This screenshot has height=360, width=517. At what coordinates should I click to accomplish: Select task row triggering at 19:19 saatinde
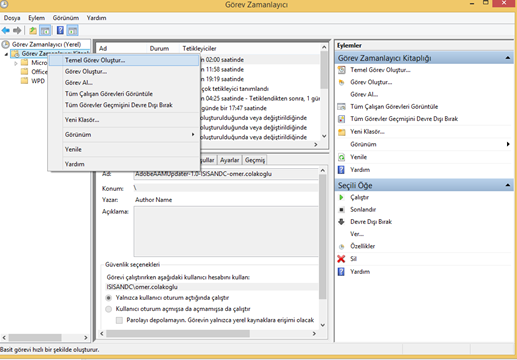click(259, 79)
